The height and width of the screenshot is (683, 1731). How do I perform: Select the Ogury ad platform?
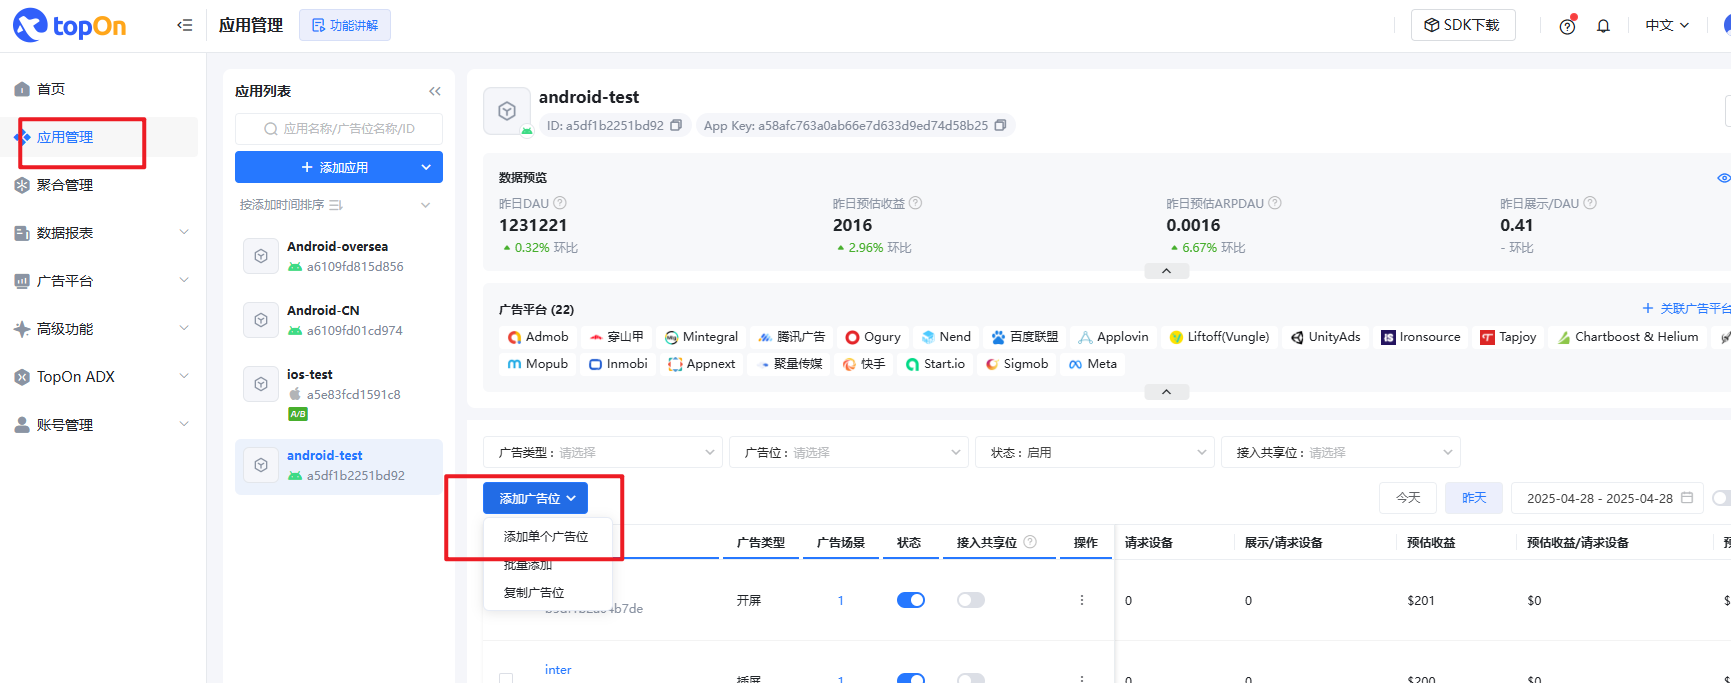pos(873,337)
